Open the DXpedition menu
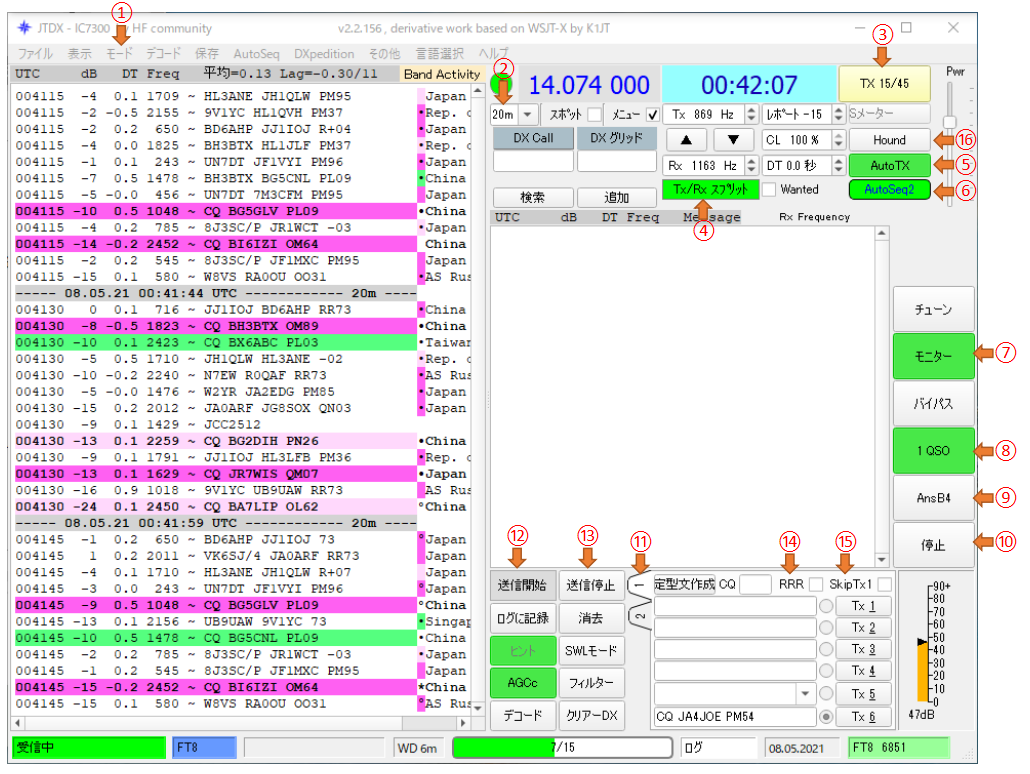The height and width of the screenshot is (774, 1030). pos(324,54)
